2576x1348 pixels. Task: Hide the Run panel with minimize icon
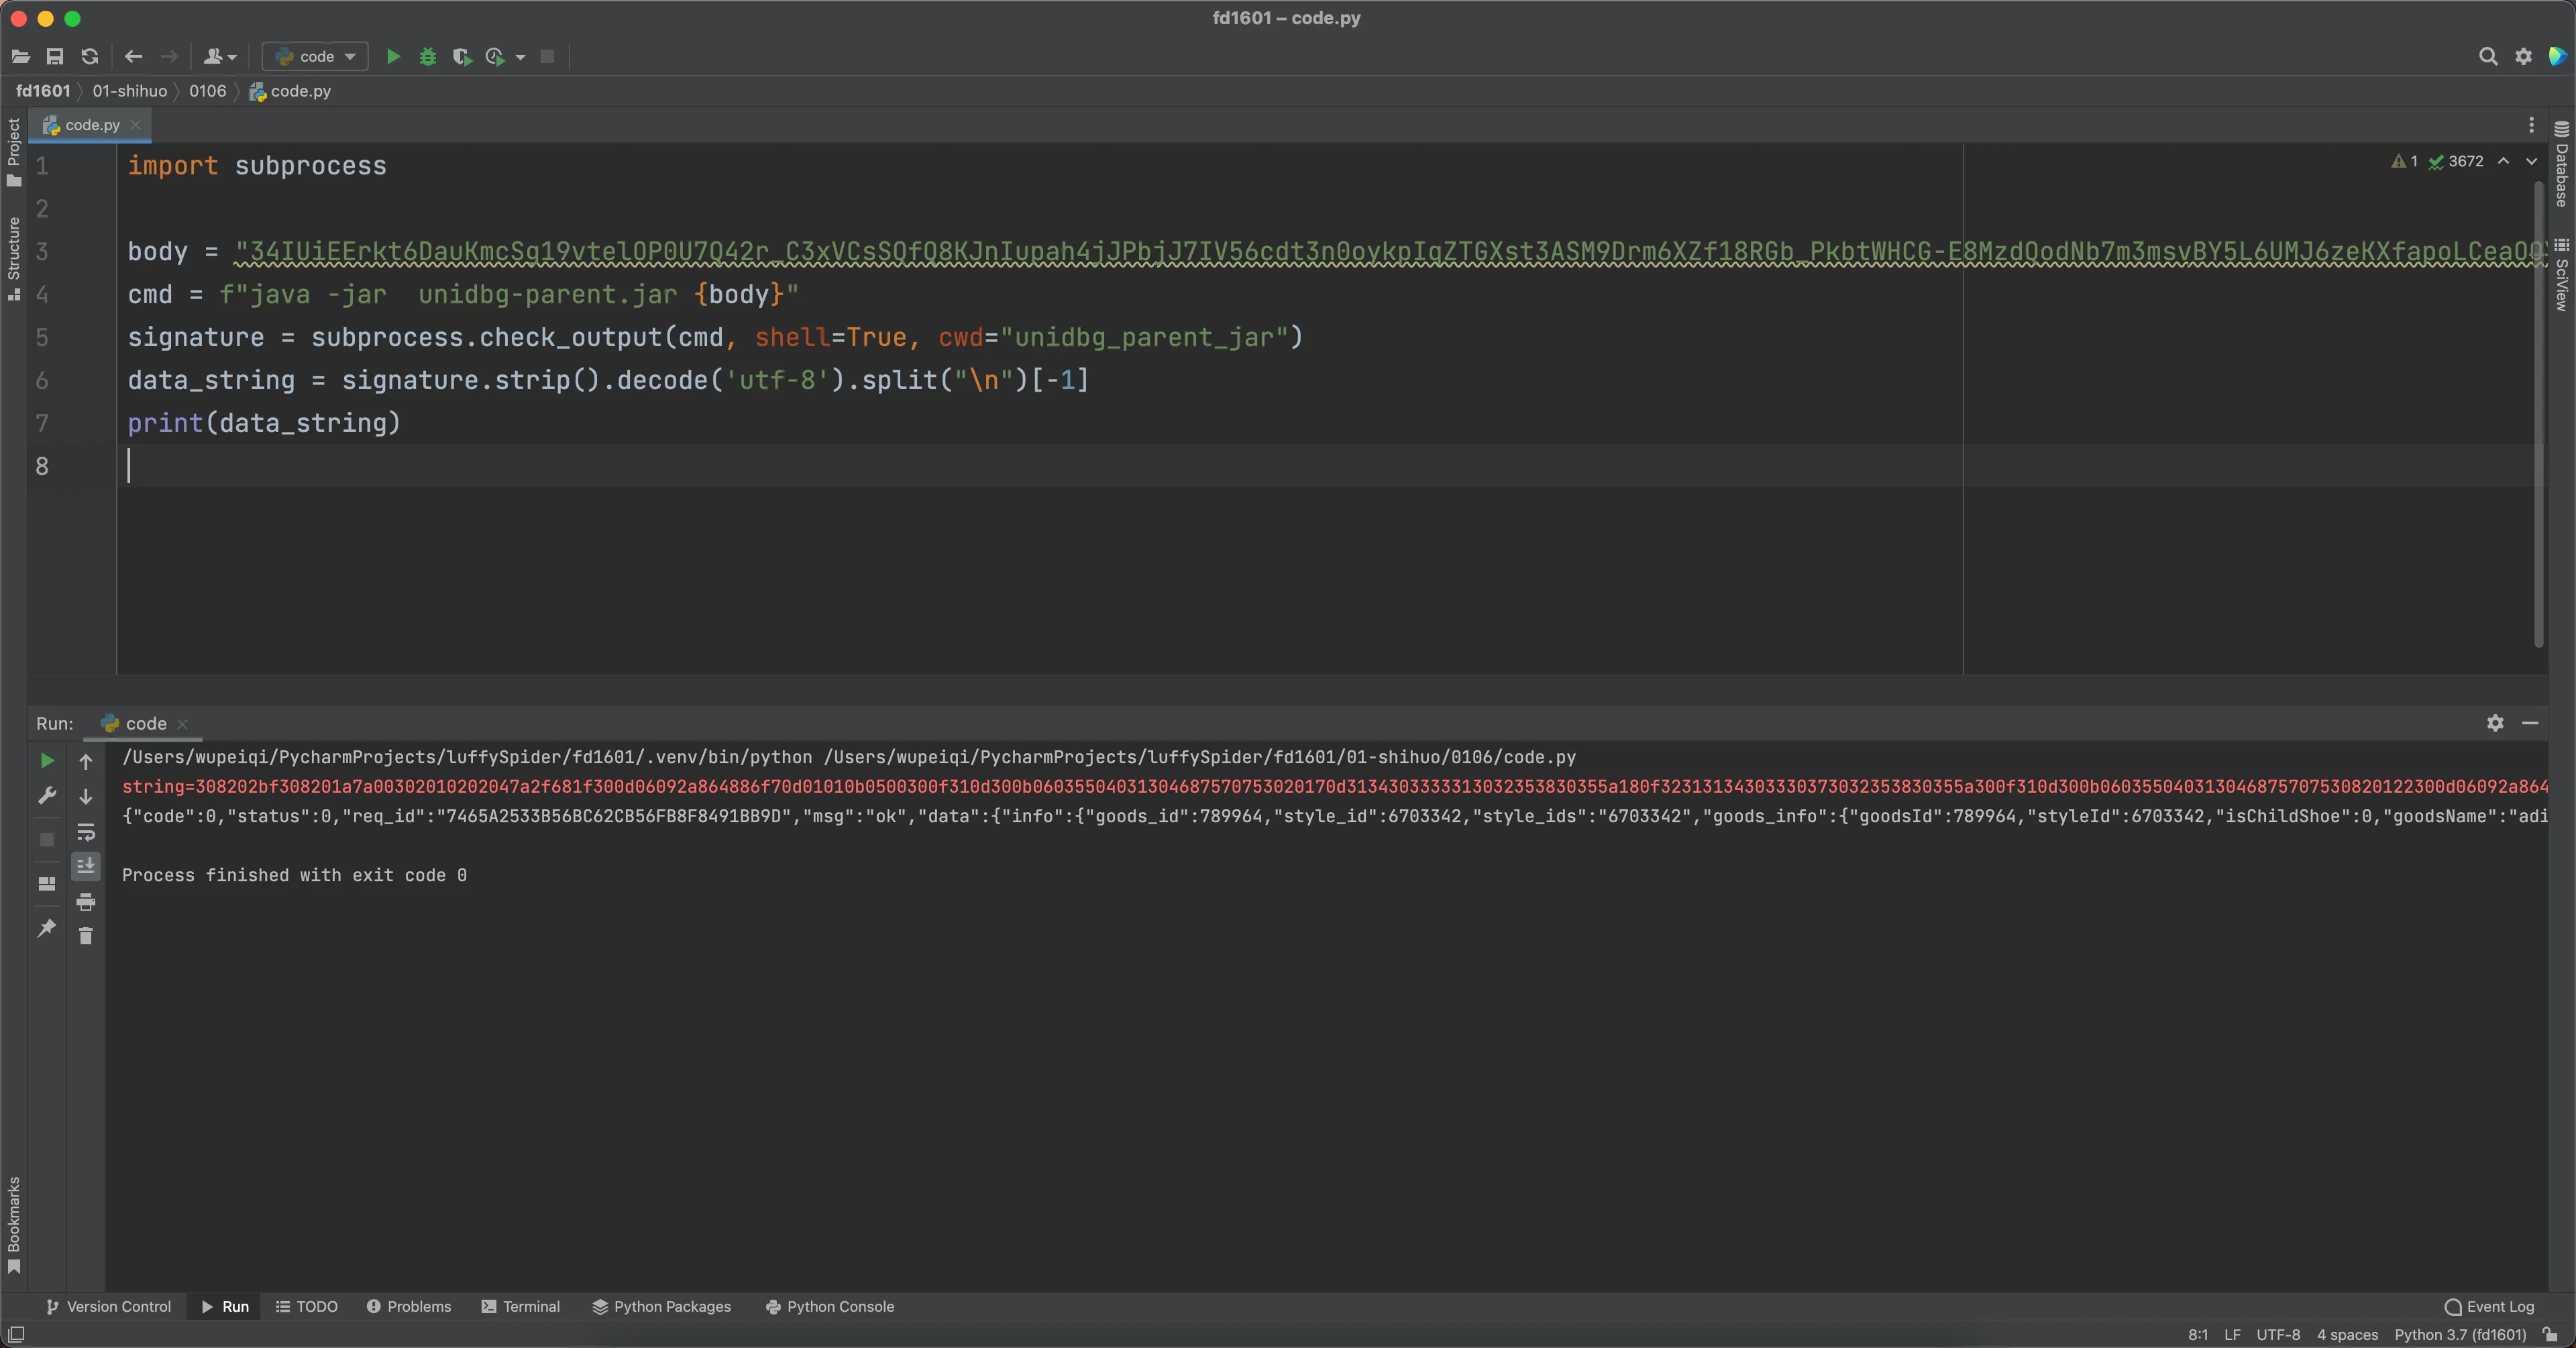point(2530,723)
